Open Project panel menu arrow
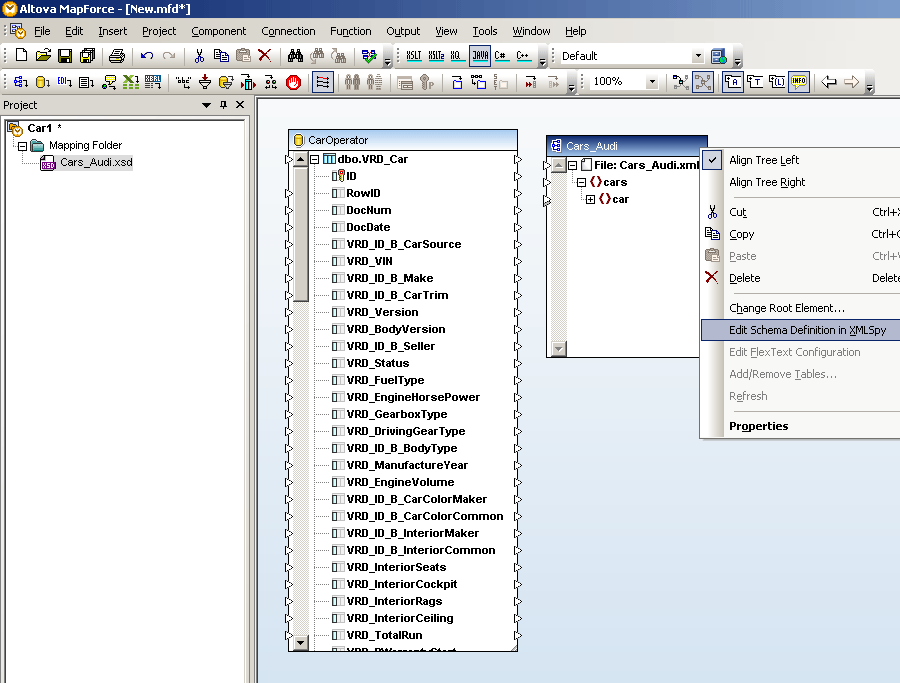This screenshot has width=900, height=683. (x=206, y=105)
